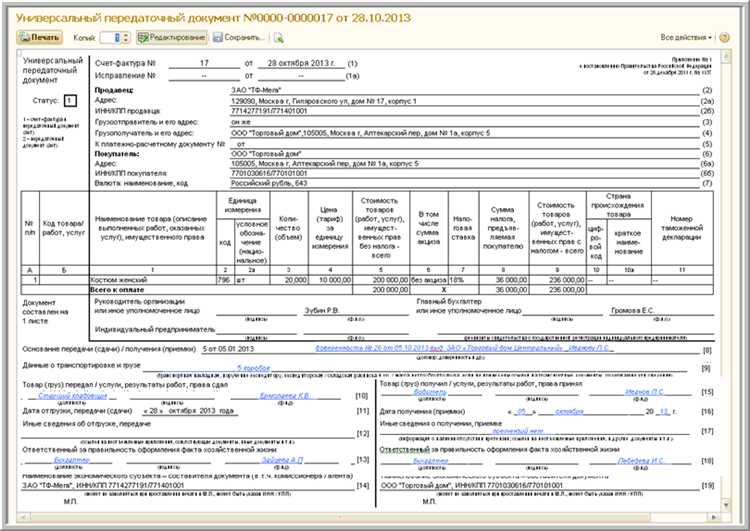Screen dimensions: 750x531
Task: Open print preview magnifier icon
Action: click(279, 37)
